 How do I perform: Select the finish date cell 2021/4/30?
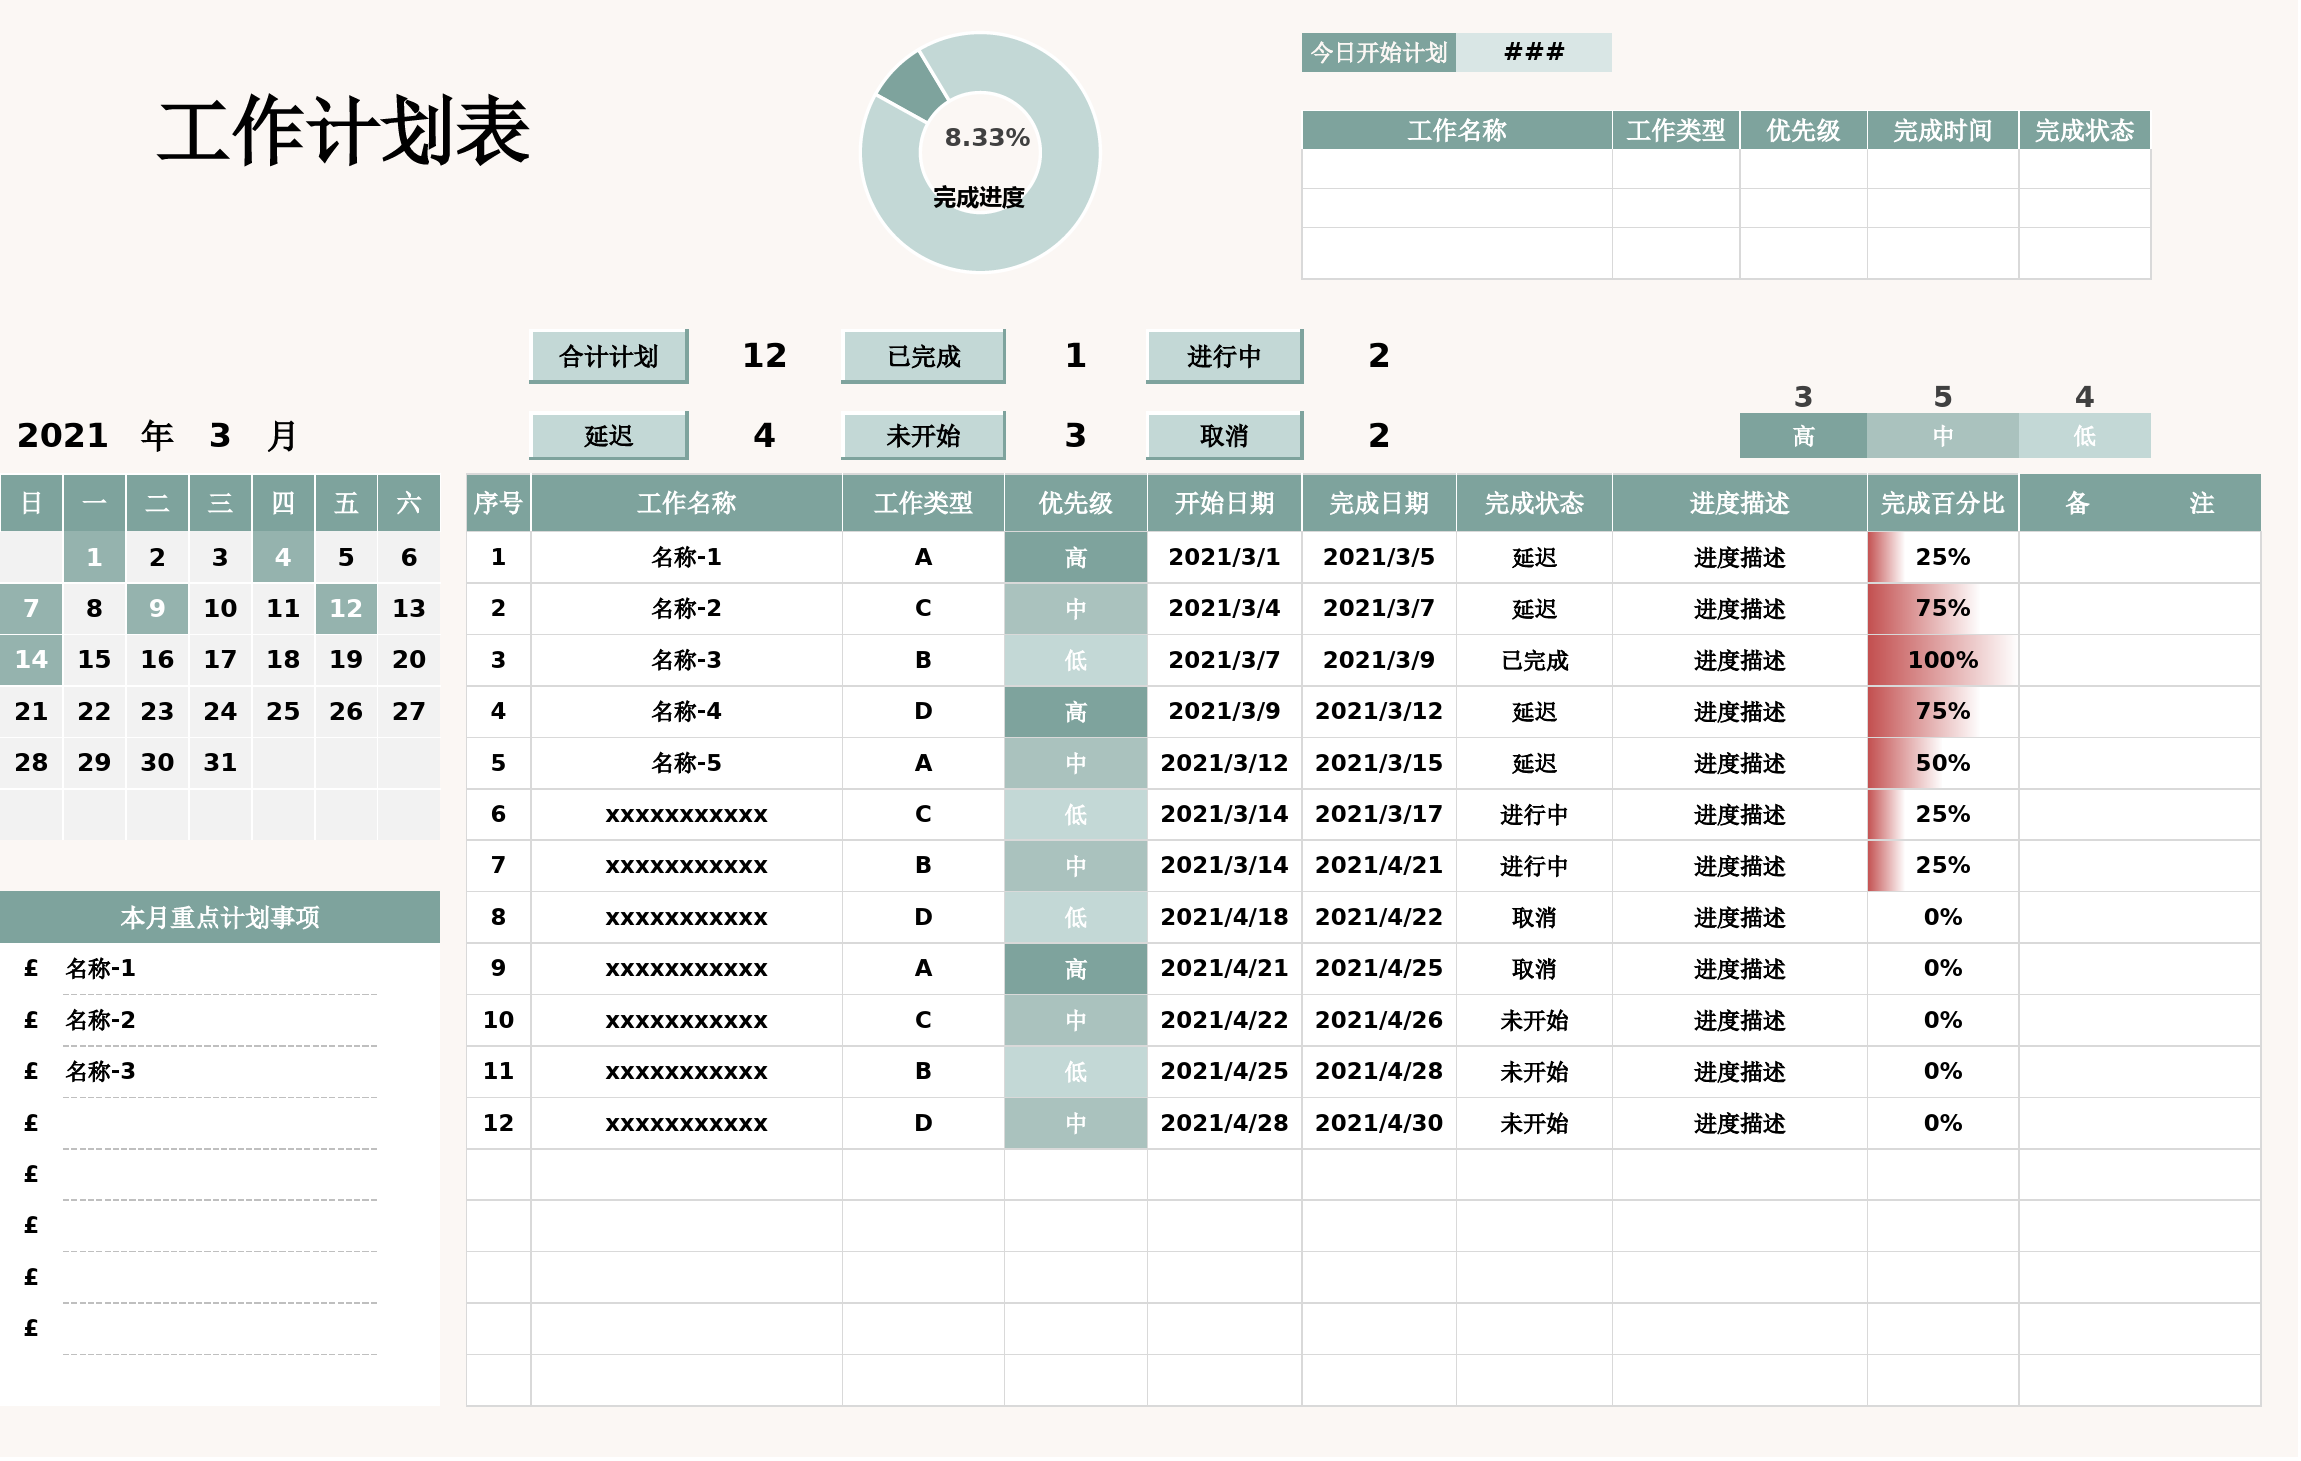[x=1379, y=1123]
